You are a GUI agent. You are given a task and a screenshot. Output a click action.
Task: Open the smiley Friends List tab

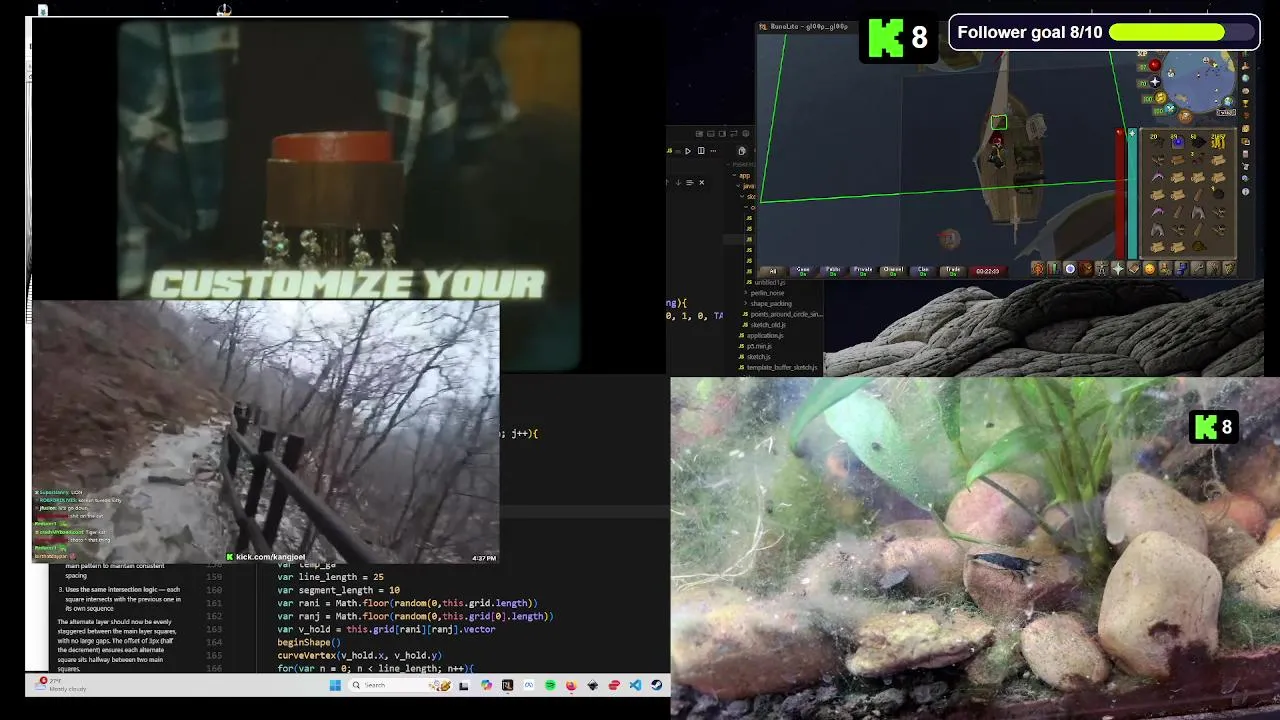coord(1149,268)
